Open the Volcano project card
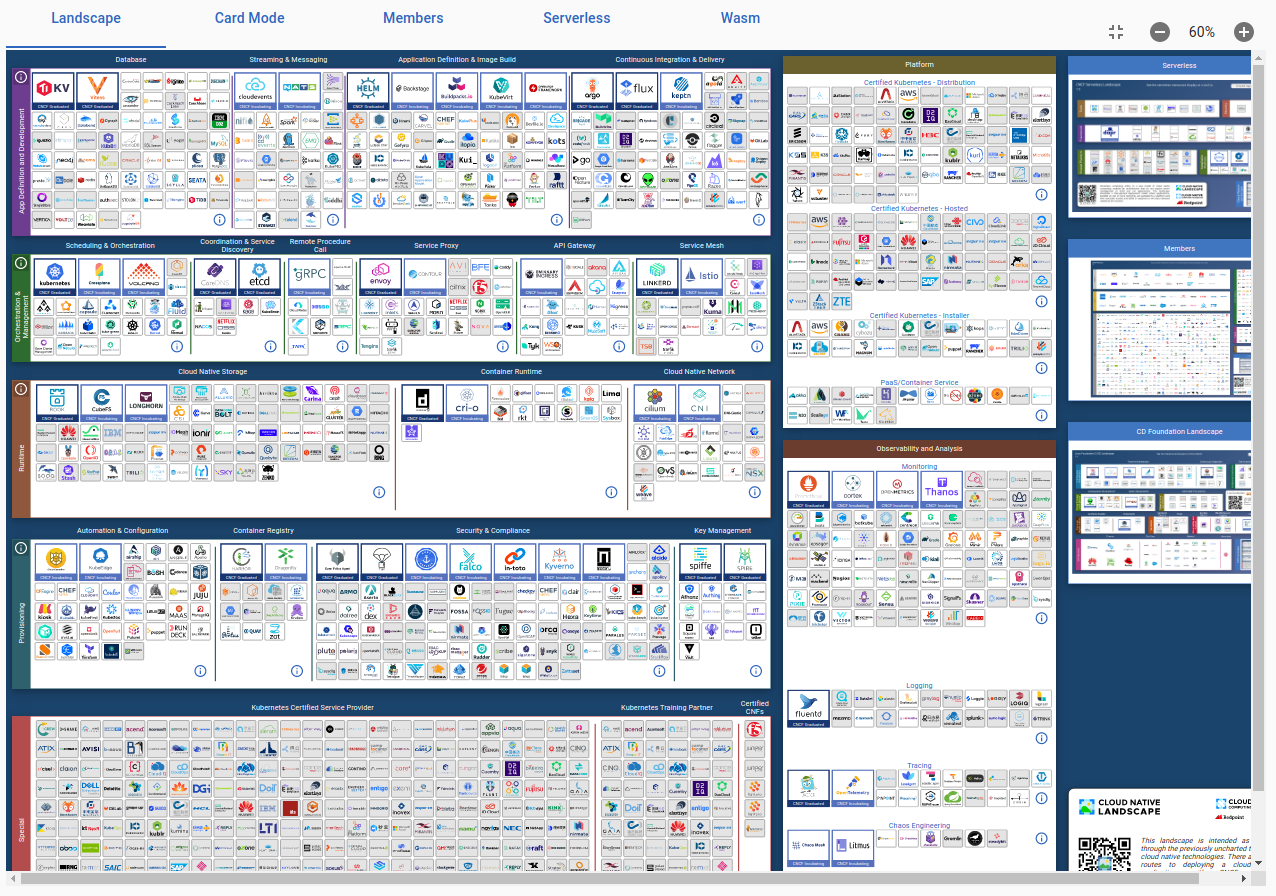Viewport: 1276px width, 896px height. (x=142, y=277)
